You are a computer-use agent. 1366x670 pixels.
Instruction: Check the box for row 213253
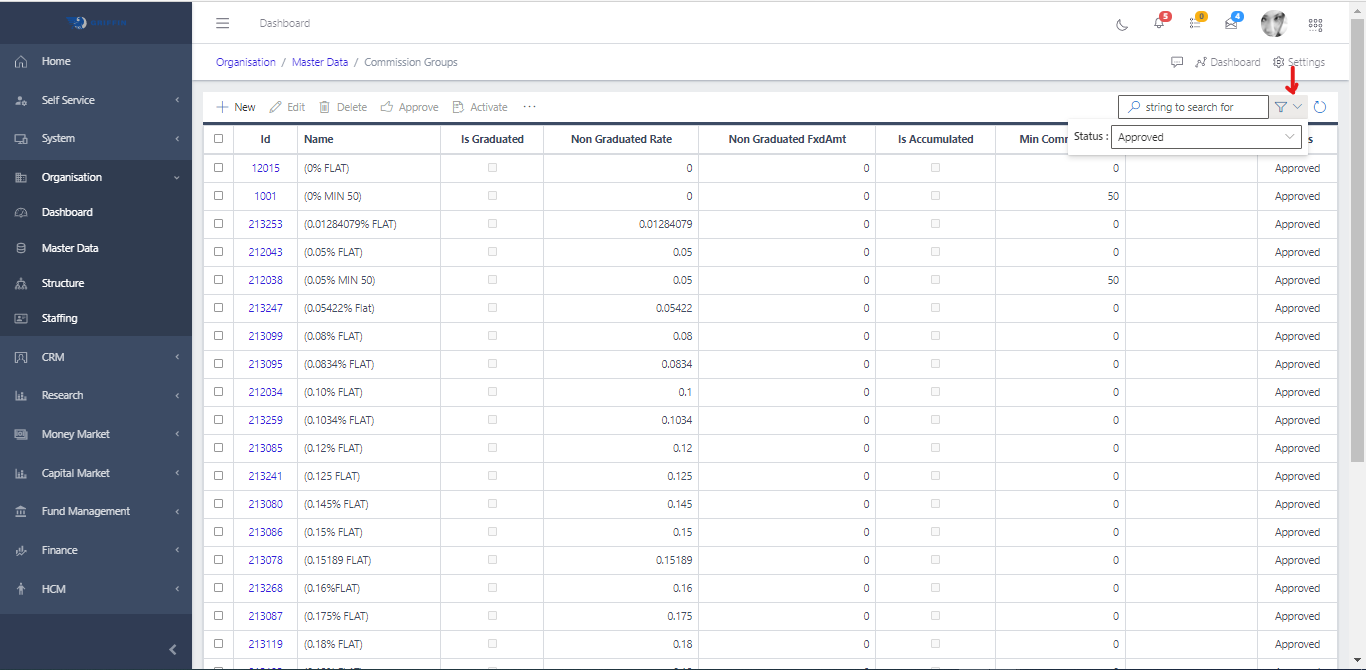tap(218, 224)
